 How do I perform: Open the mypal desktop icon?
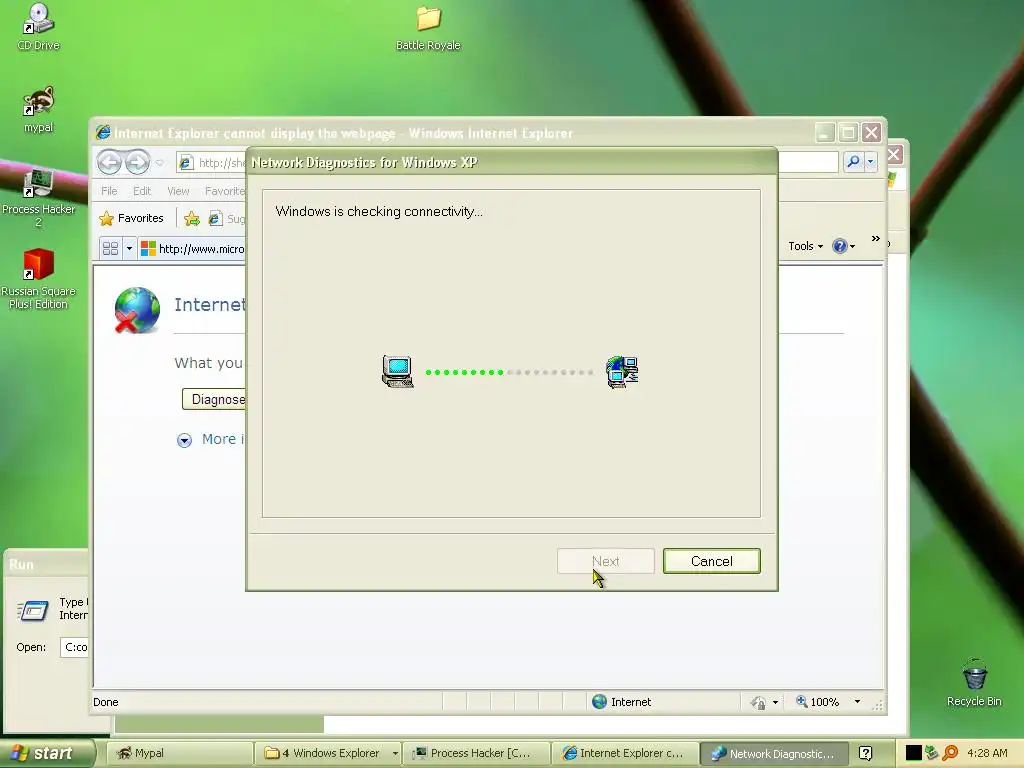point(38,108)
